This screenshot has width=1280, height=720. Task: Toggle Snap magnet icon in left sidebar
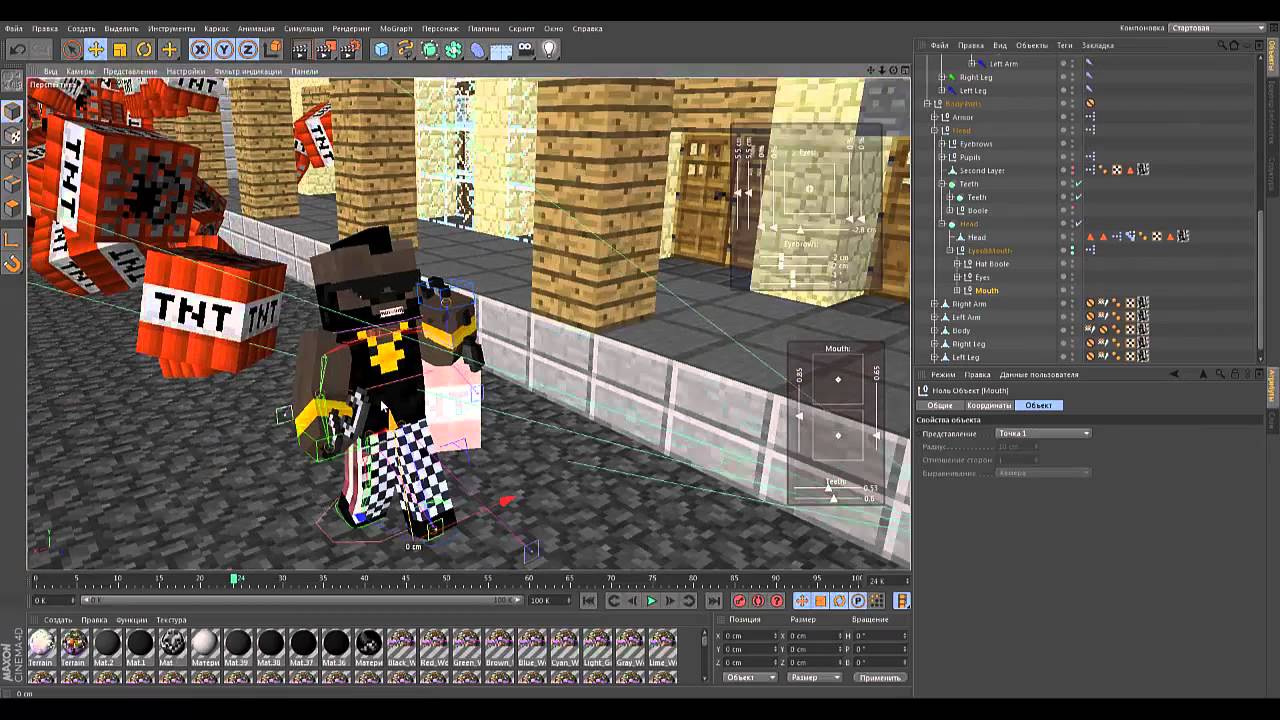click(x=12, y=263)
